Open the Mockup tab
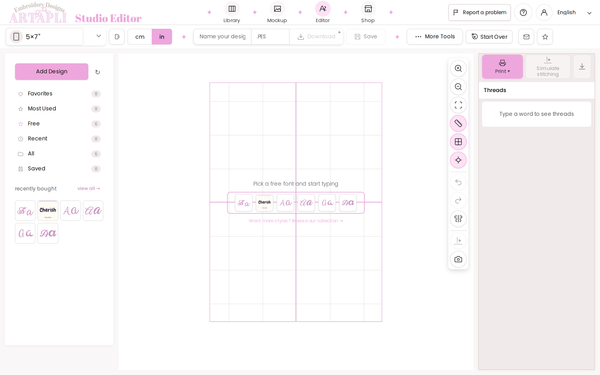 tap(277, 13)
